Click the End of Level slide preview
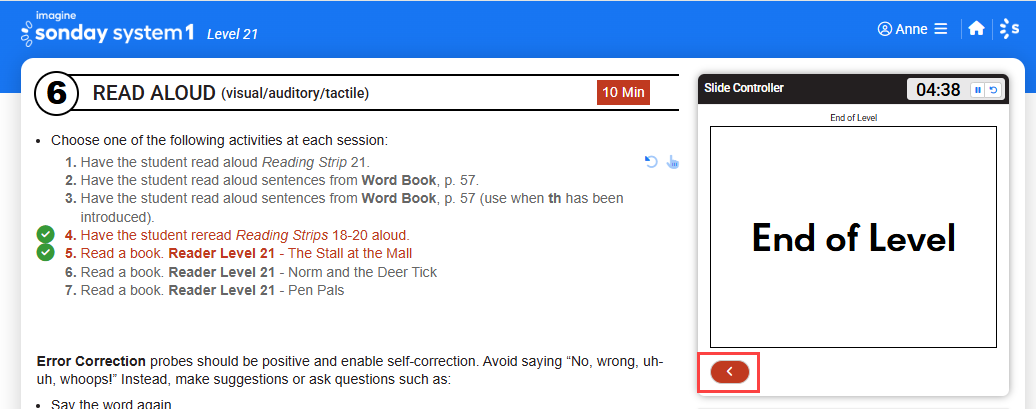Image resolution: width=1036 pixels, height=409 pixels. pyautogui.click(x=853, y=237)
